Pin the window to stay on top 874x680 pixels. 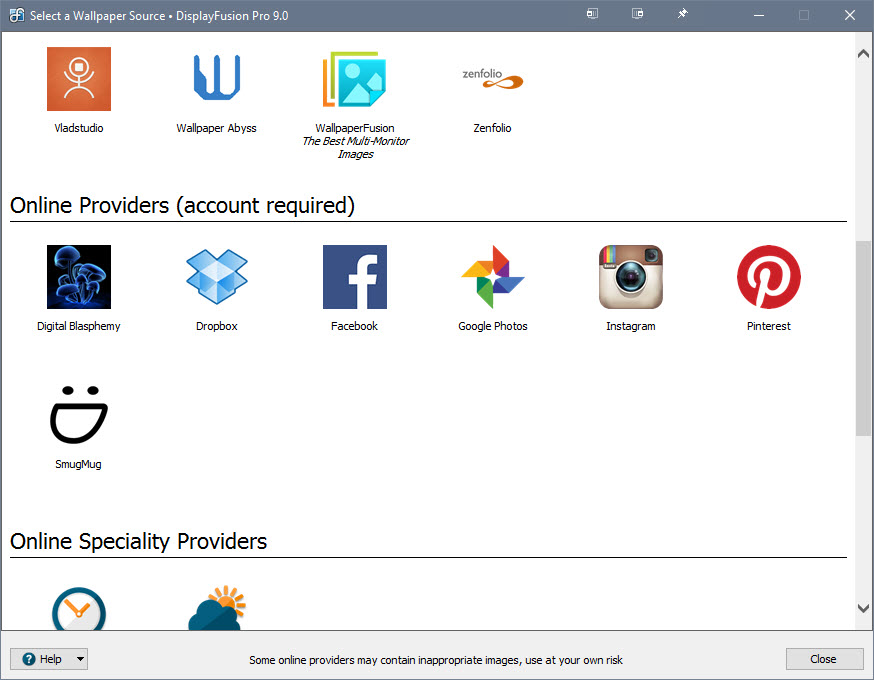point(682,14)
